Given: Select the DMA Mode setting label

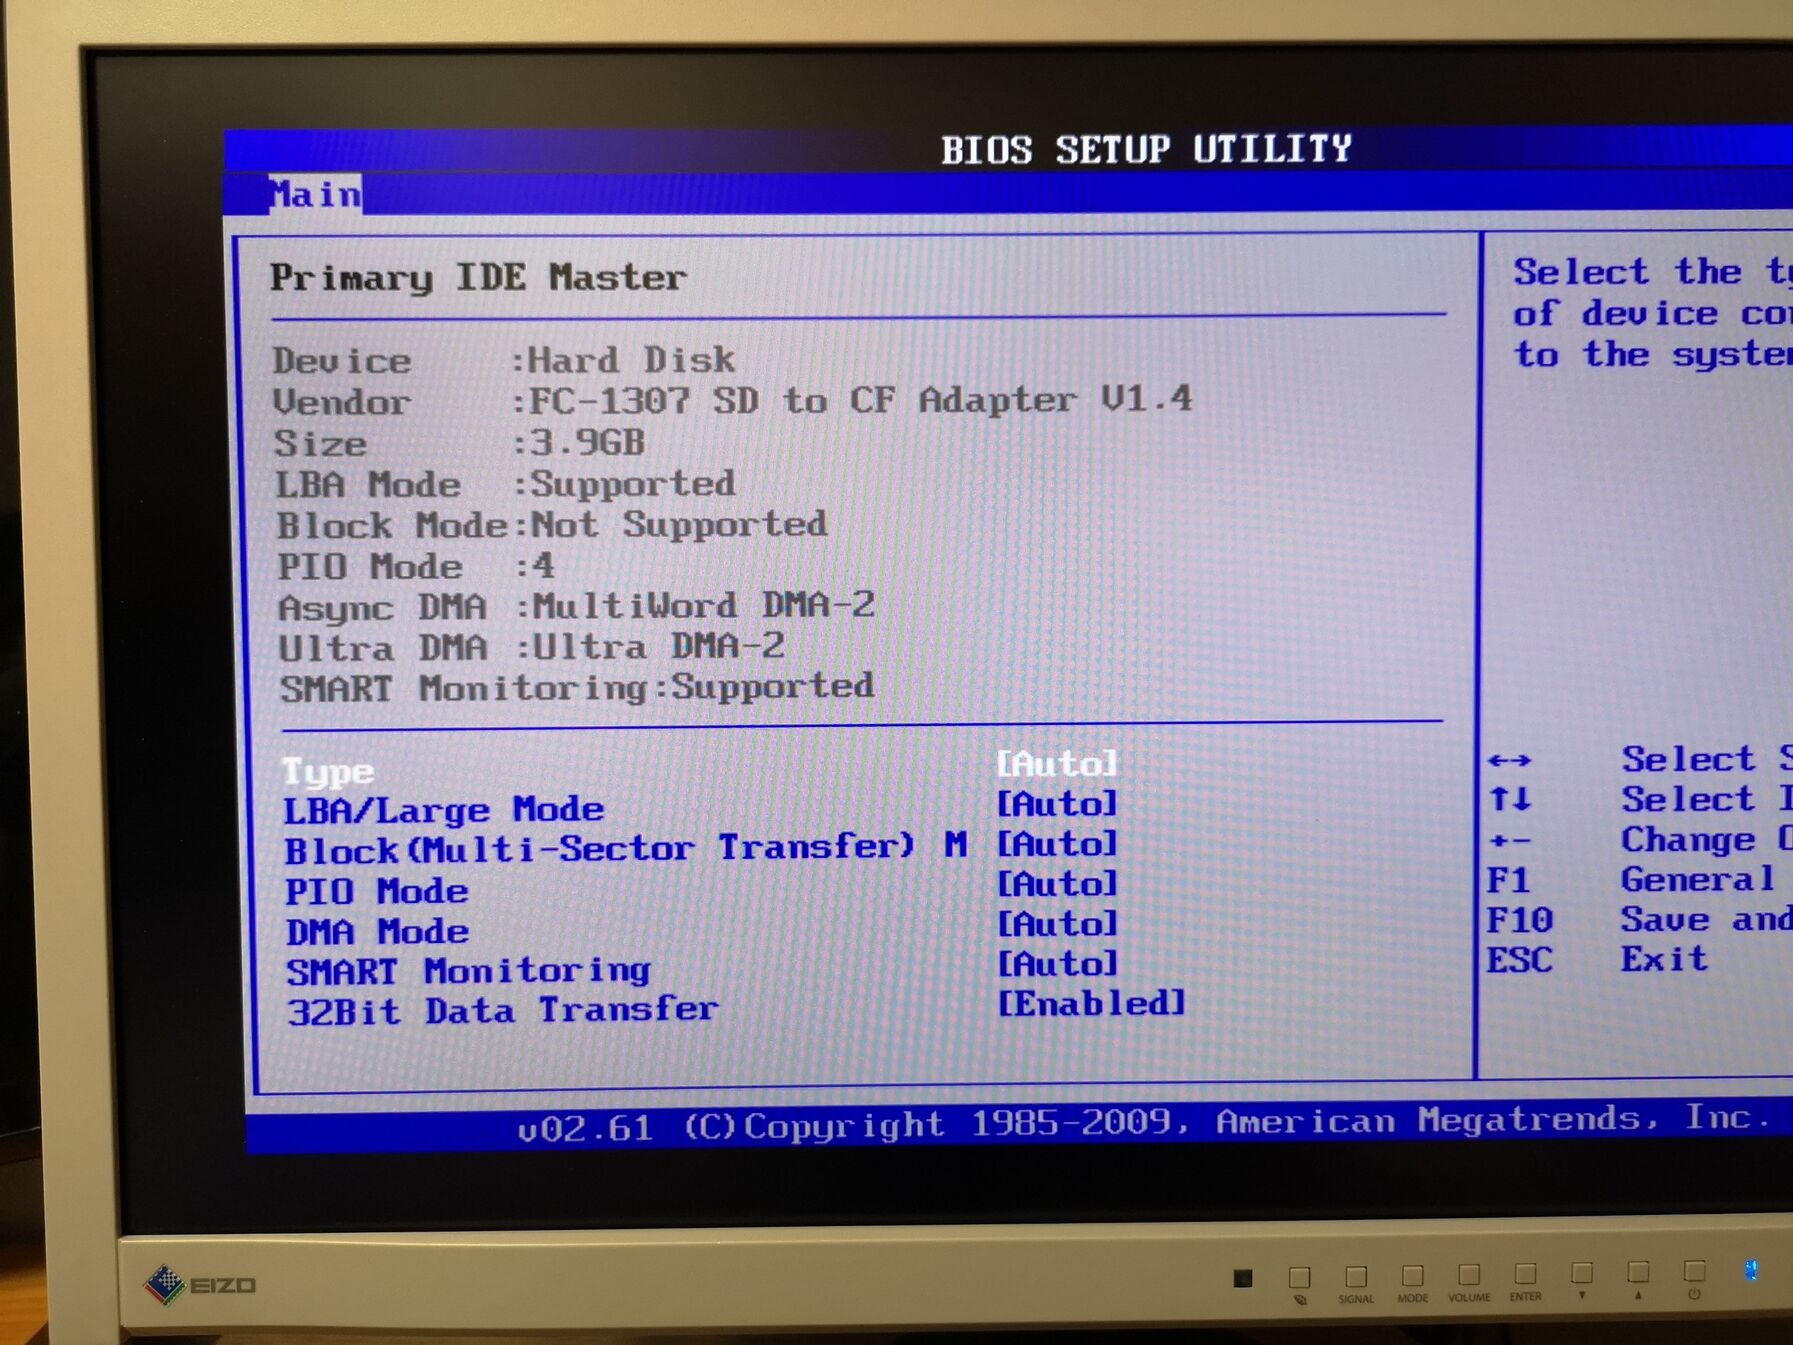Looking at the screenshot, I should 378,931.
